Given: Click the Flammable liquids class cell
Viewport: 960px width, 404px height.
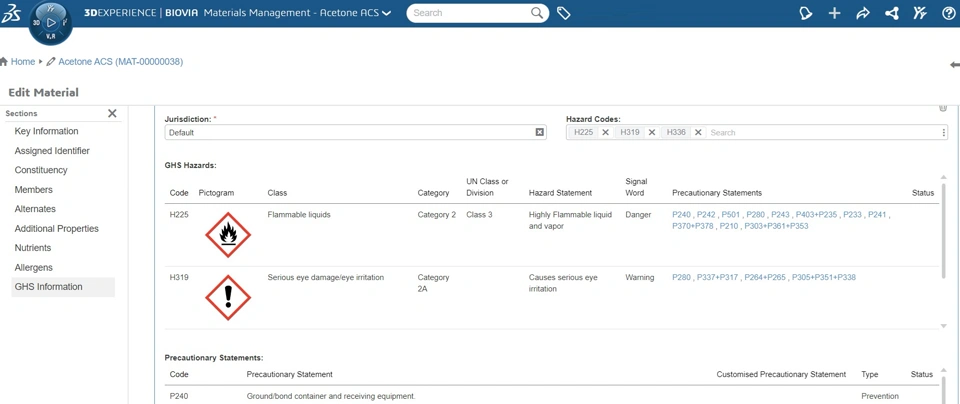Looking at the screenshot, I should pyautogui.click(x=300, y=215).
